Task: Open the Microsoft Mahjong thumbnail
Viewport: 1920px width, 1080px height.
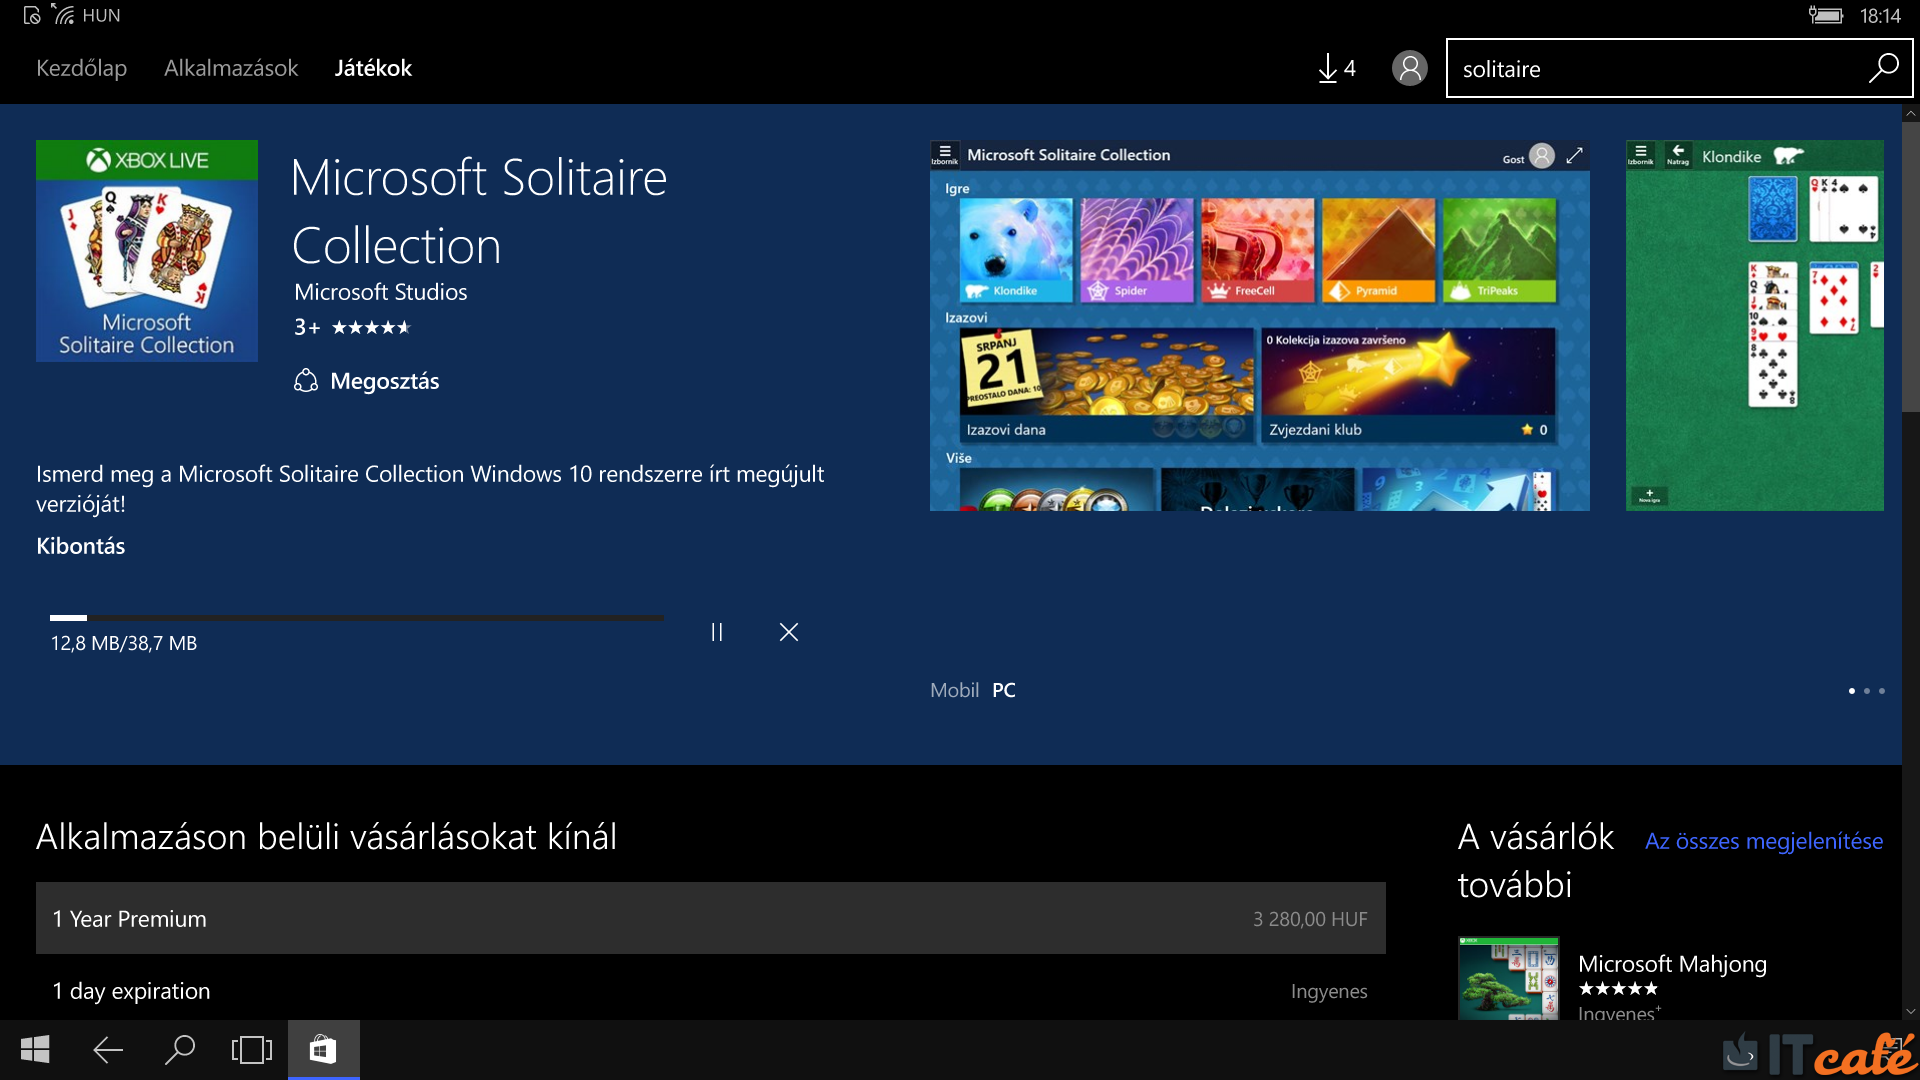Action: (x=1509, y=978)
